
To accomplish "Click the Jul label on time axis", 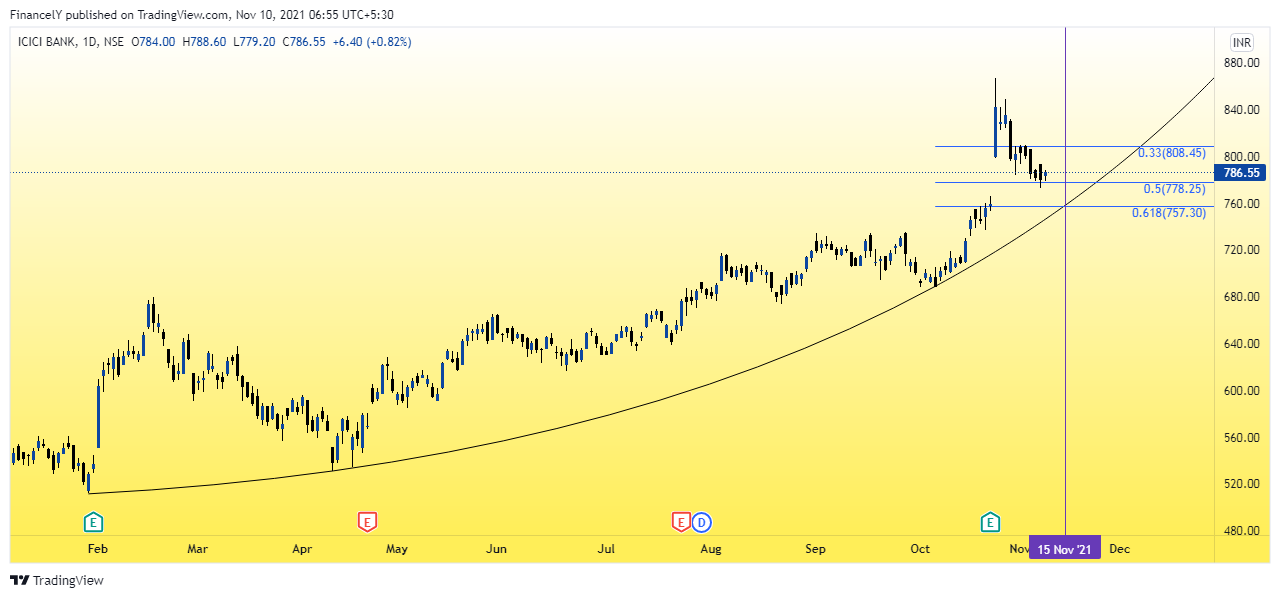I will click(x=606, y=549).
